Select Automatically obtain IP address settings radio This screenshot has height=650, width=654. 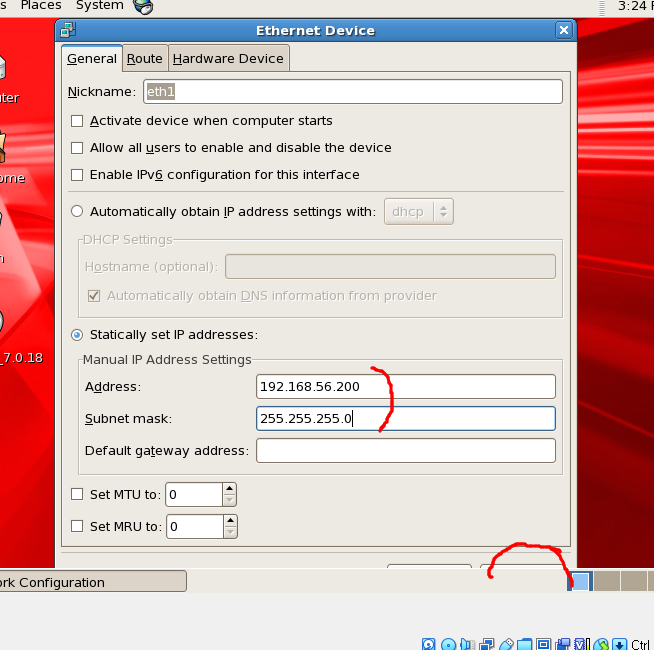point(77,211)
